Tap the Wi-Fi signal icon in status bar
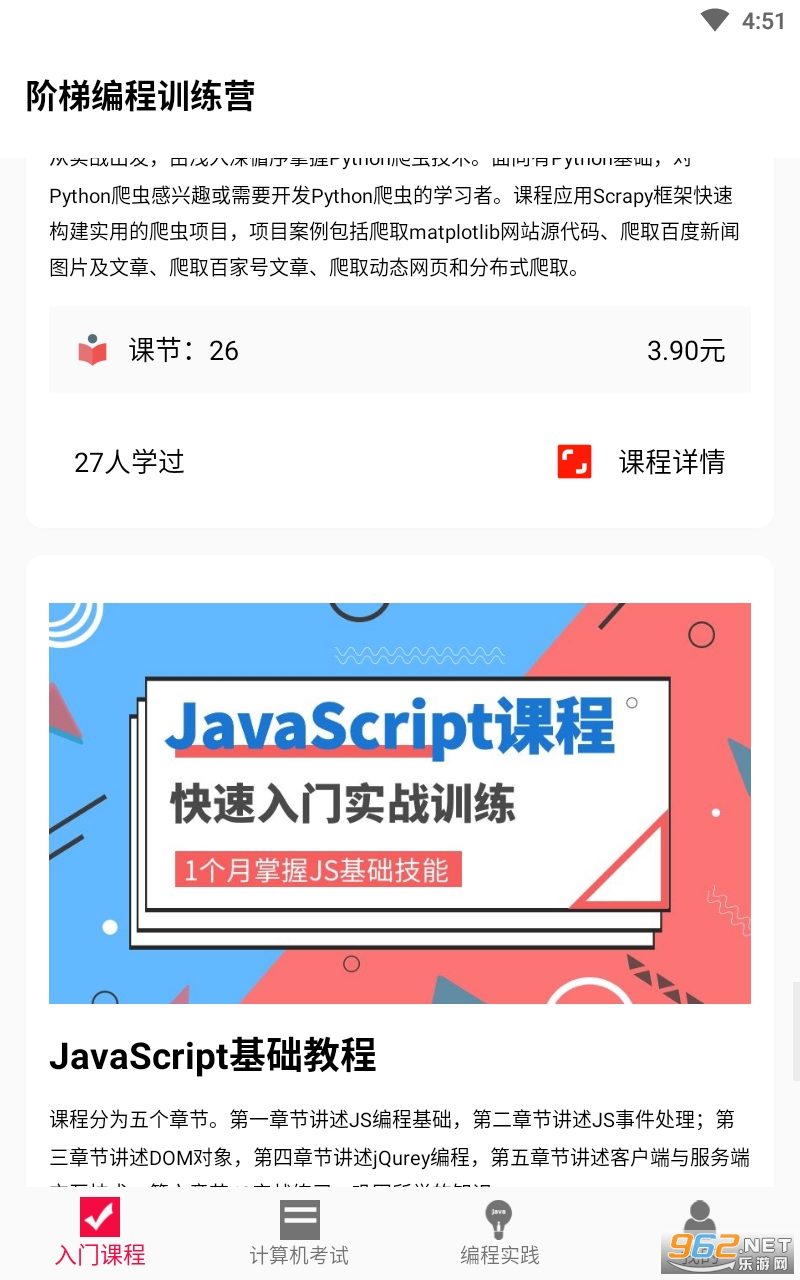This screenshot has height=1280, width=800. click(x=715, y=20)
